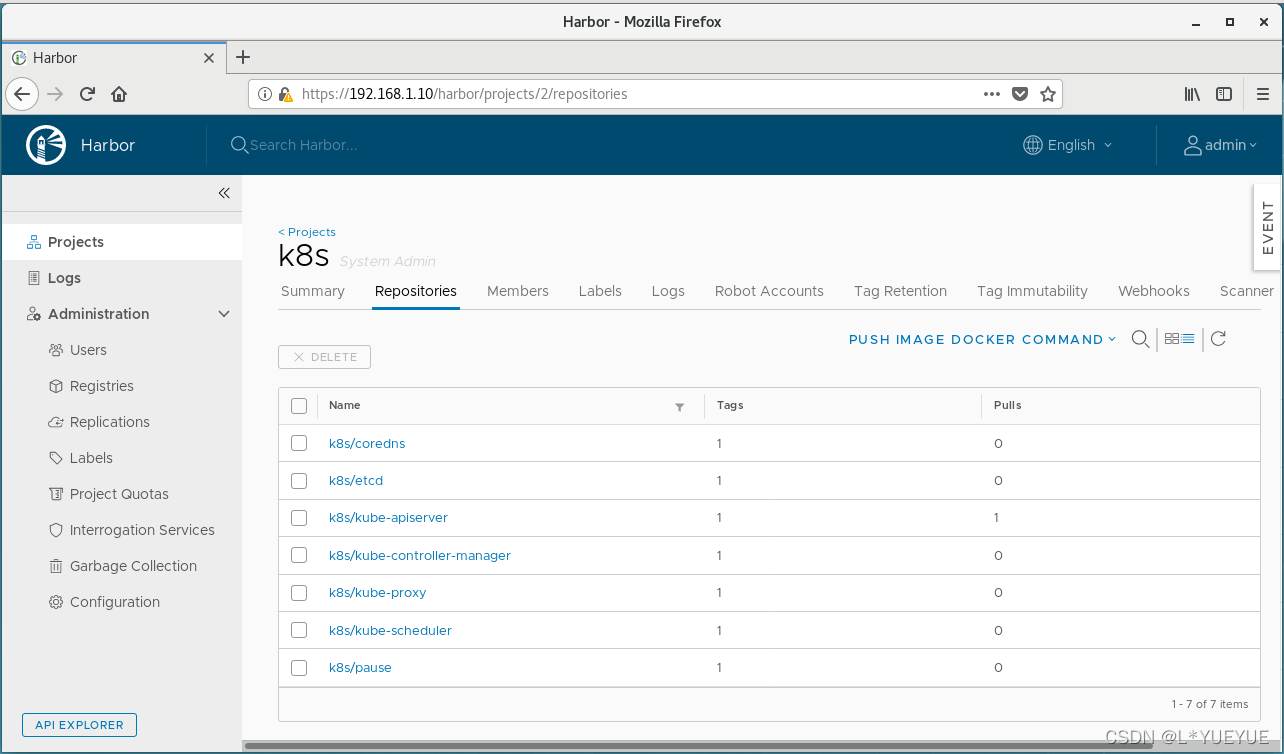Screen dimensions: 1284x754
Task: Switch to the Webhooks tab
Action: (1154, 291)
